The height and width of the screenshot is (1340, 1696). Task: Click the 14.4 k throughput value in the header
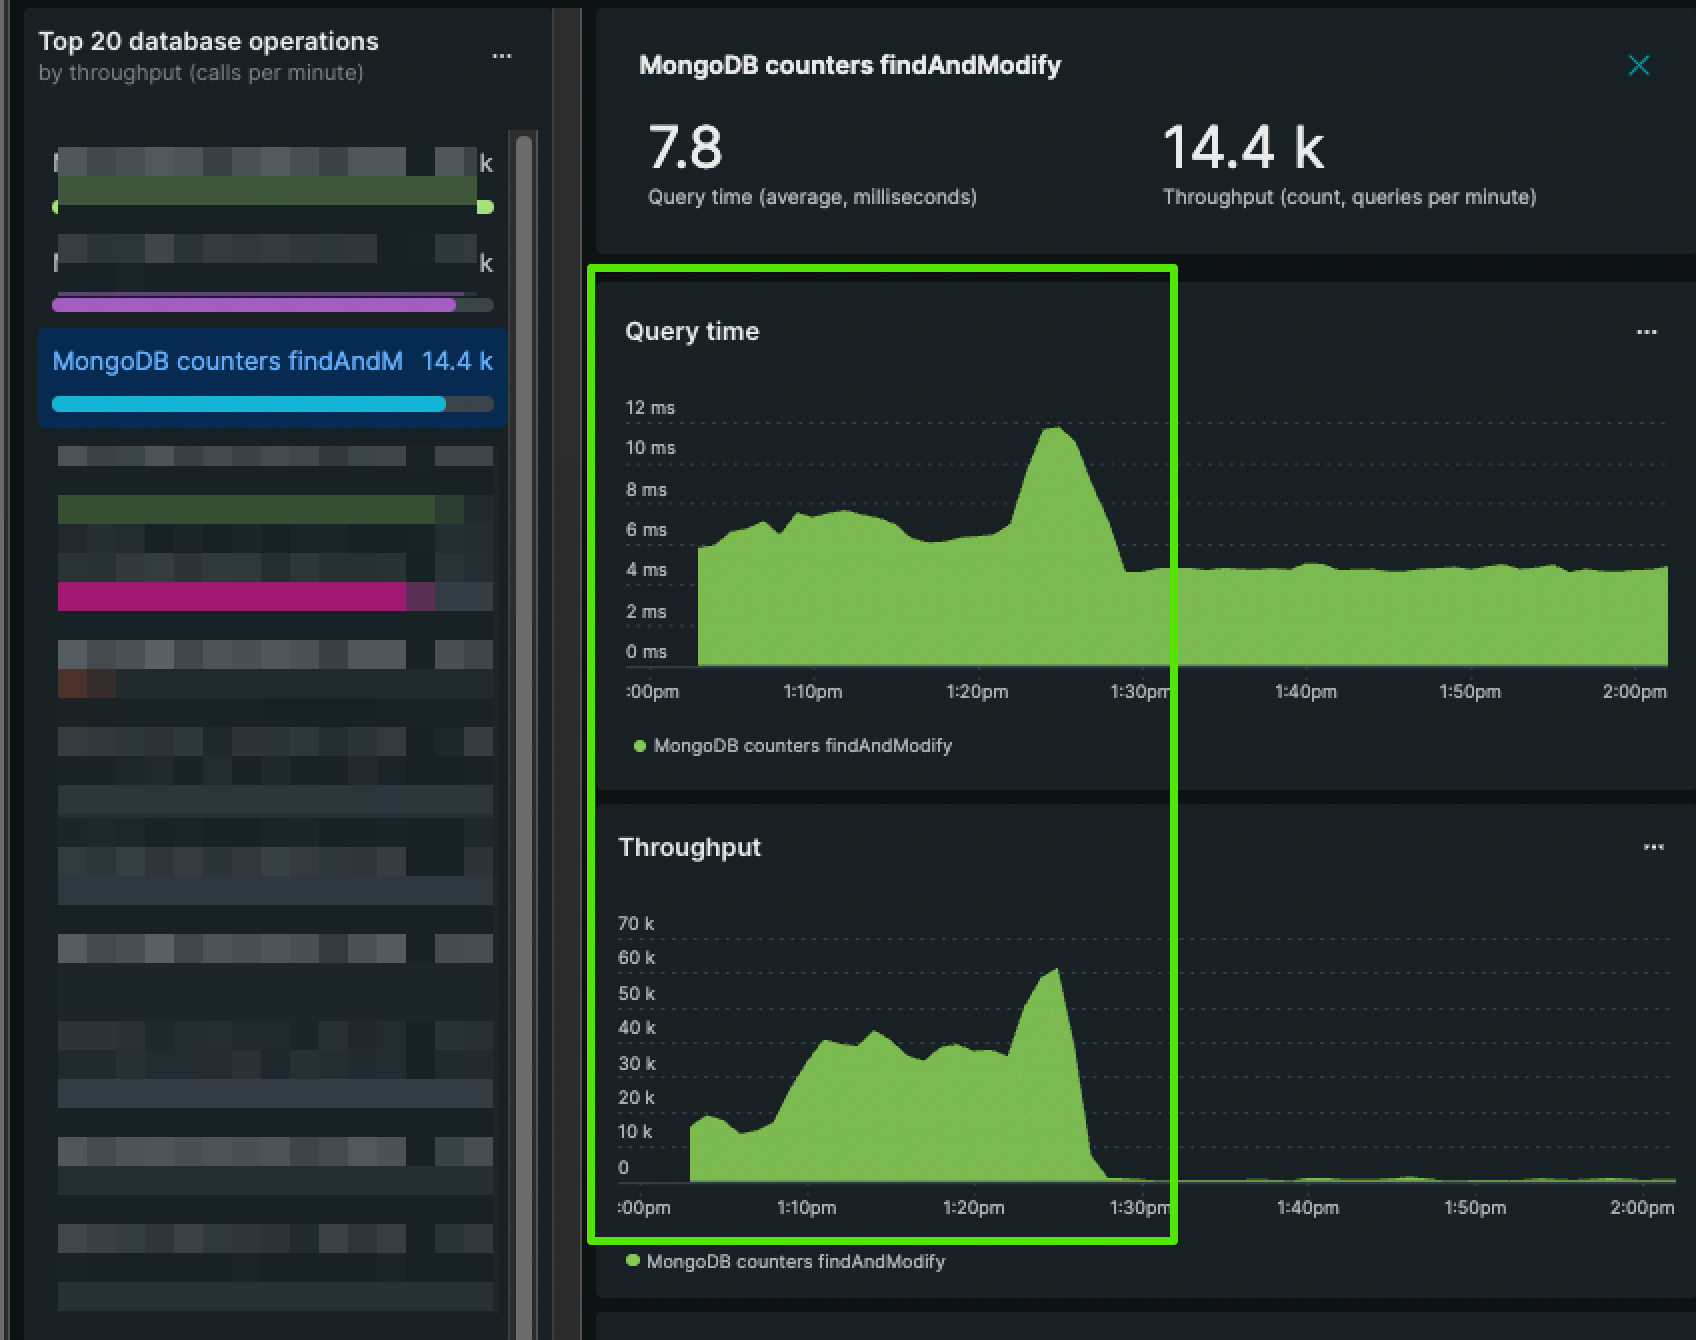pos(1243,148)
